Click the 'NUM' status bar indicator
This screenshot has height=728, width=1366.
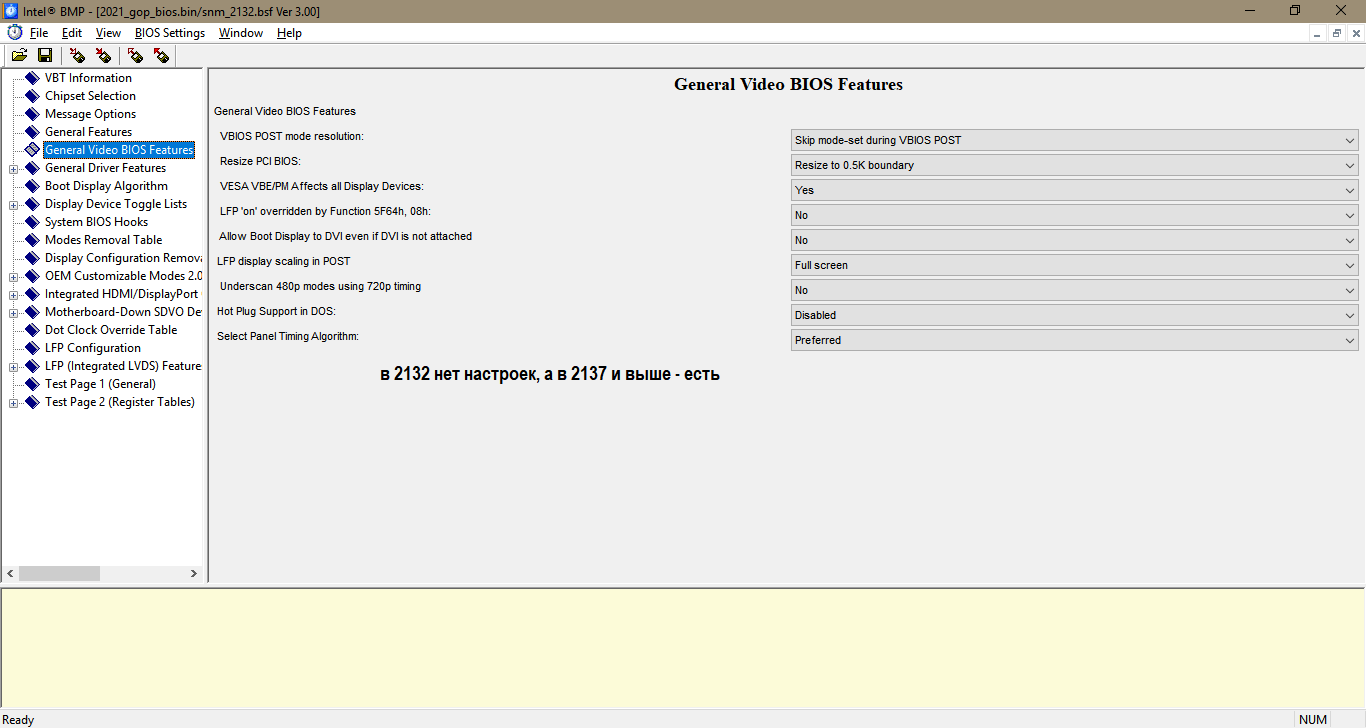pos(1313,720)
